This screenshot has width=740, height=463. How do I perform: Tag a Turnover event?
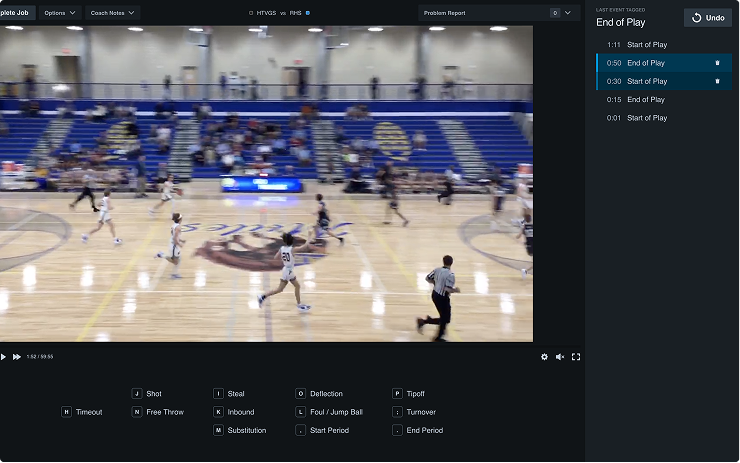point(414,412)
